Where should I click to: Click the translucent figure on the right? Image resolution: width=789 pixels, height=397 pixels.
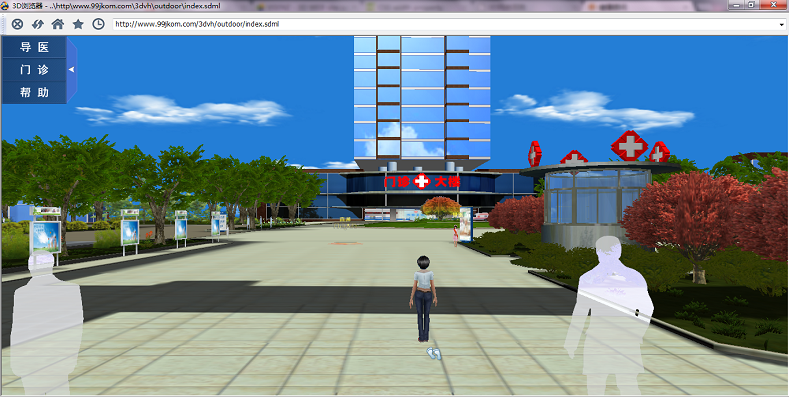coord(609,315)
